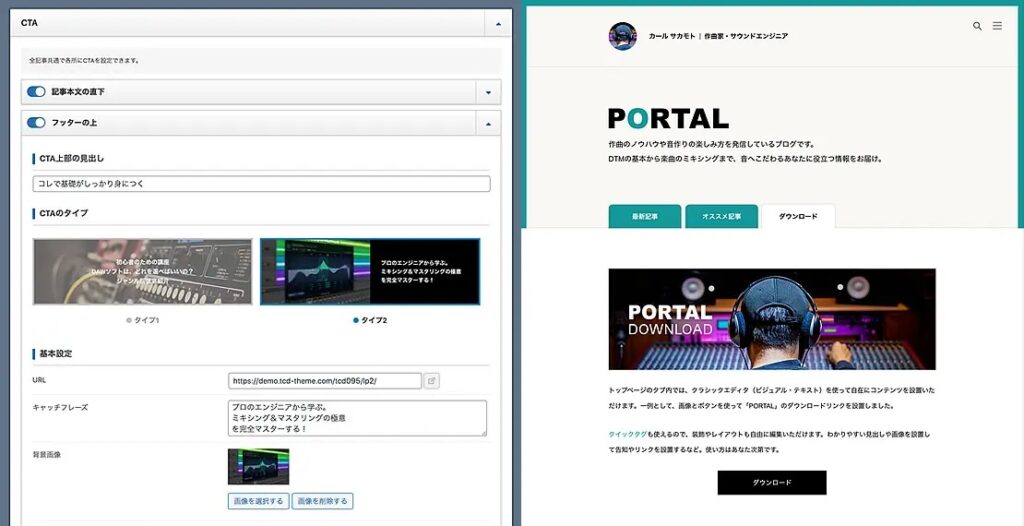Image resolution: width=1024 pixels, height=526 pixels.
Task: Follow the クイックタグ link
Action: click(627, 434)
